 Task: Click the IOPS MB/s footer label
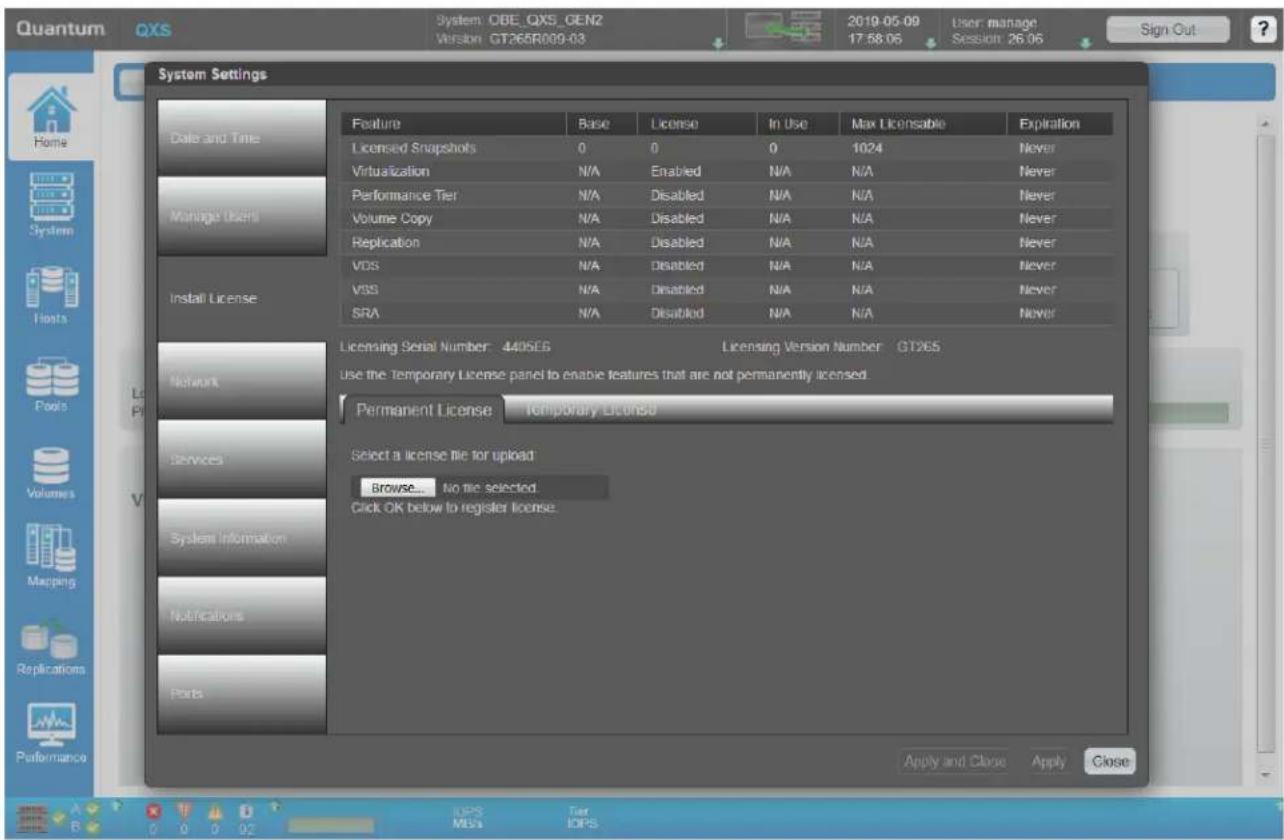click(468, 817)
